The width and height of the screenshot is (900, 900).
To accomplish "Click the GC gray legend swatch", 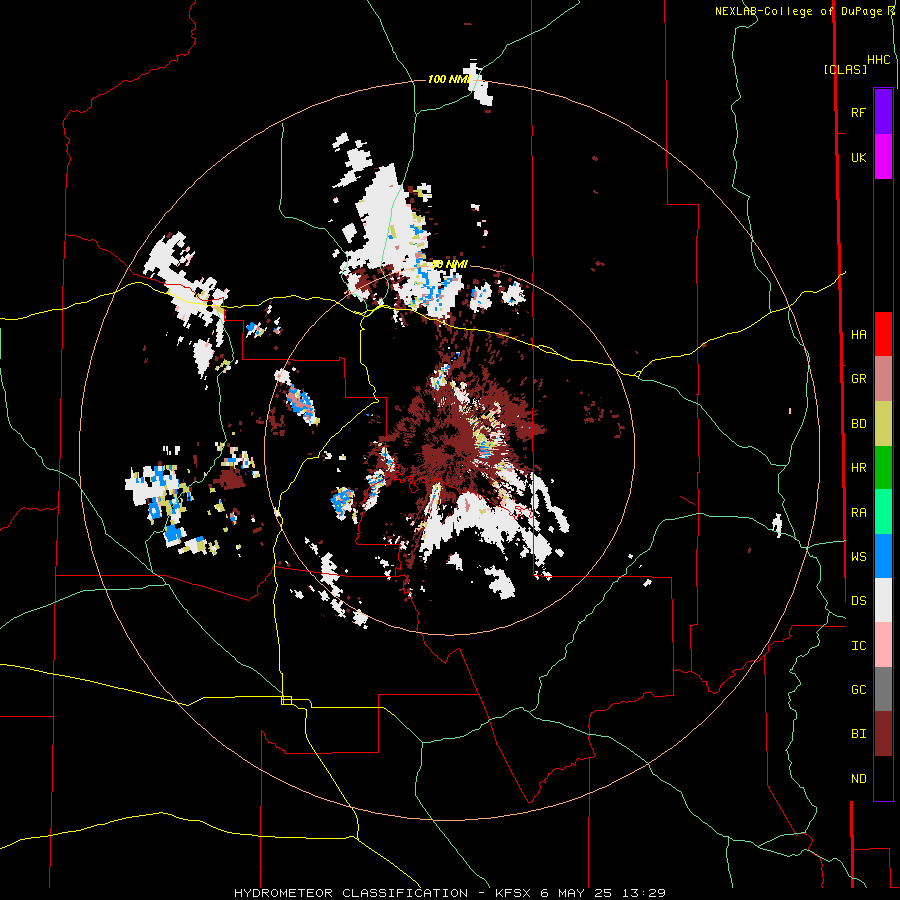I will click(x=883, y=689).
